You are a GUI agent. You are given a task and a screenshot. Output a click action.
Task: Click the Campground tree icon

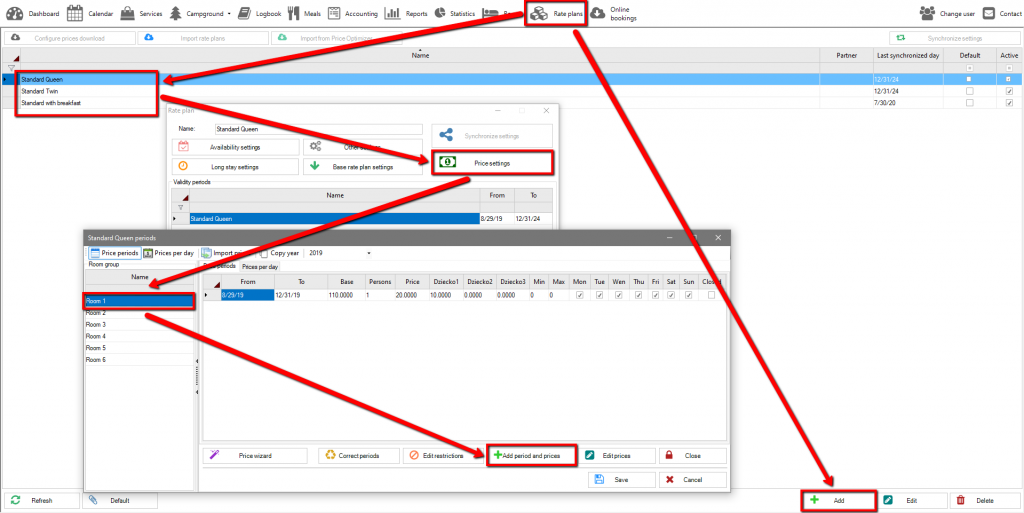tap(176, 13)
